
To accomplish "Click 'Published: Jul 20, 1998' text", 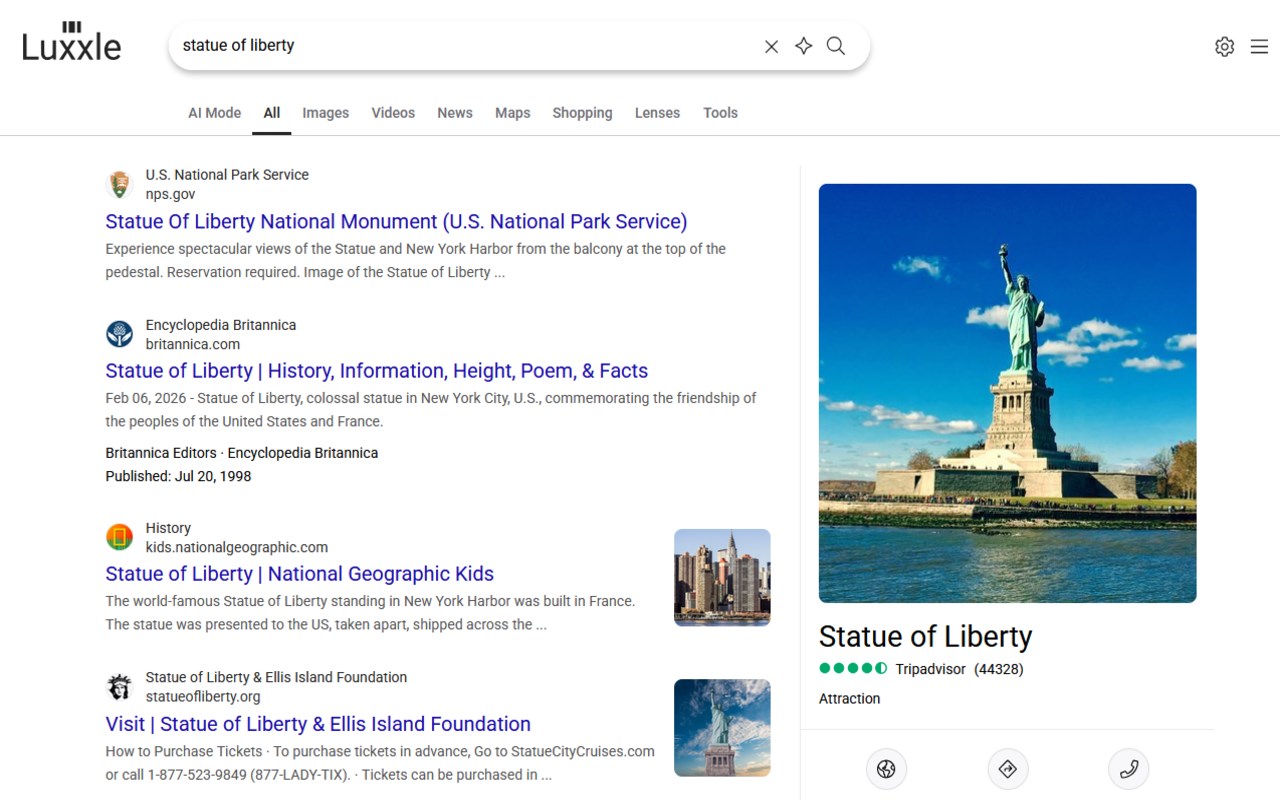I will click(178, 477).
